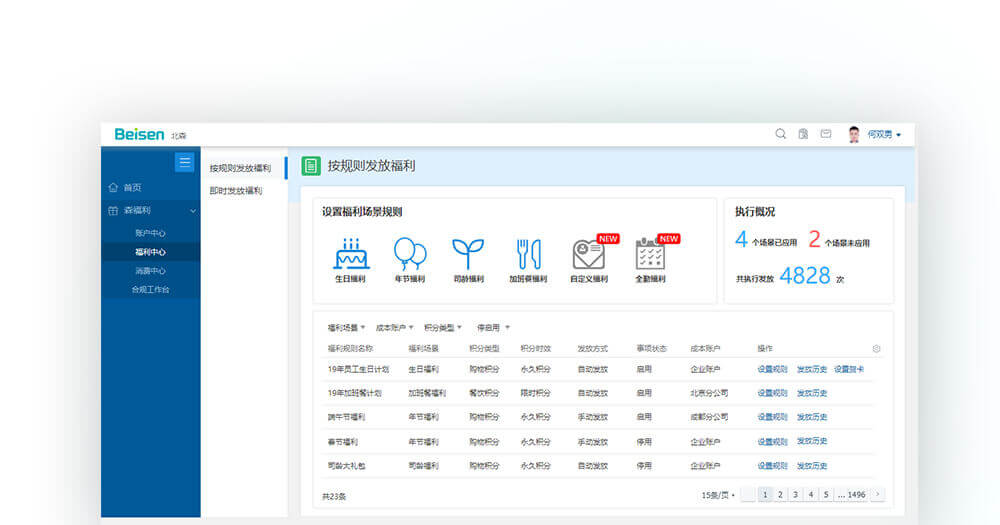Click the document icon beside search
The width and height of the screenshot is (1000, 525).
pos(803,134)
